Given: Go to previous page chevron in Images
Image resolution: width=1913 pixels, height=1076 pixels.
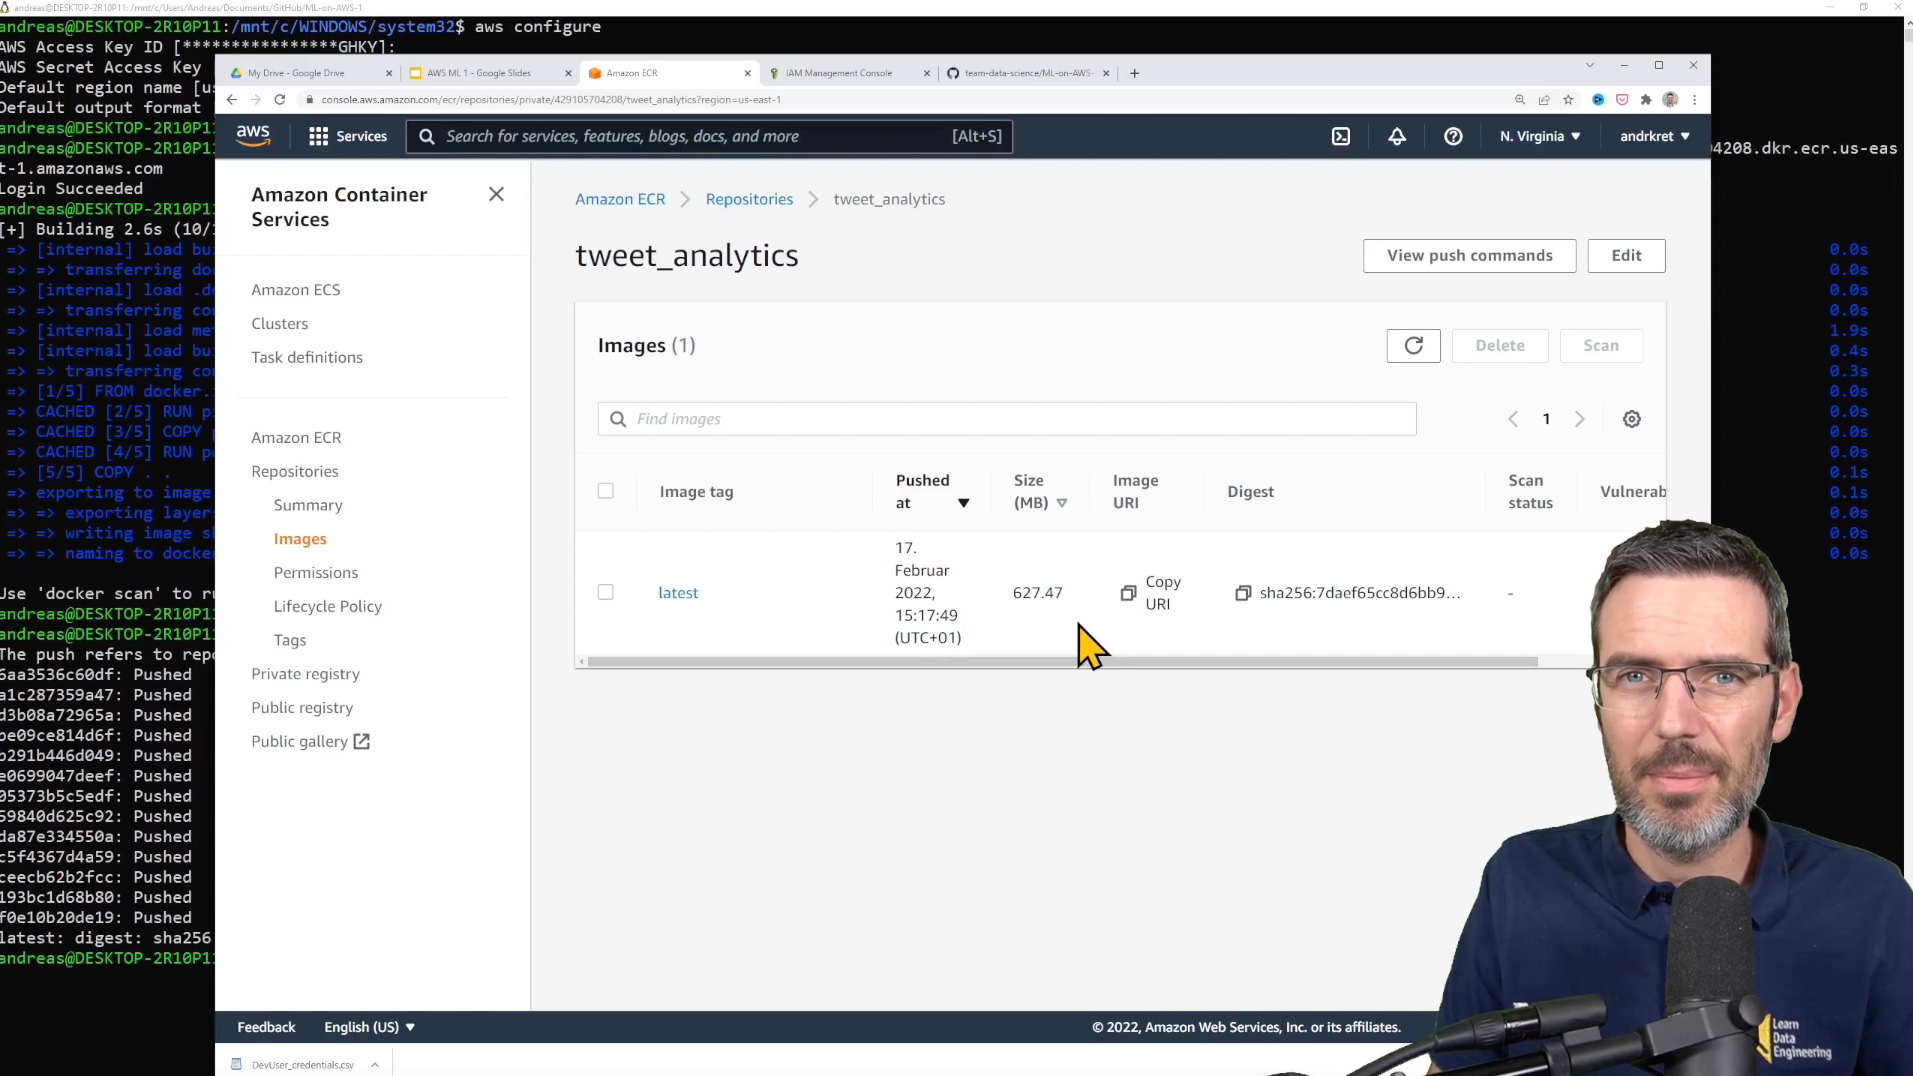Looking at the screenshot, I should 1513,419.
